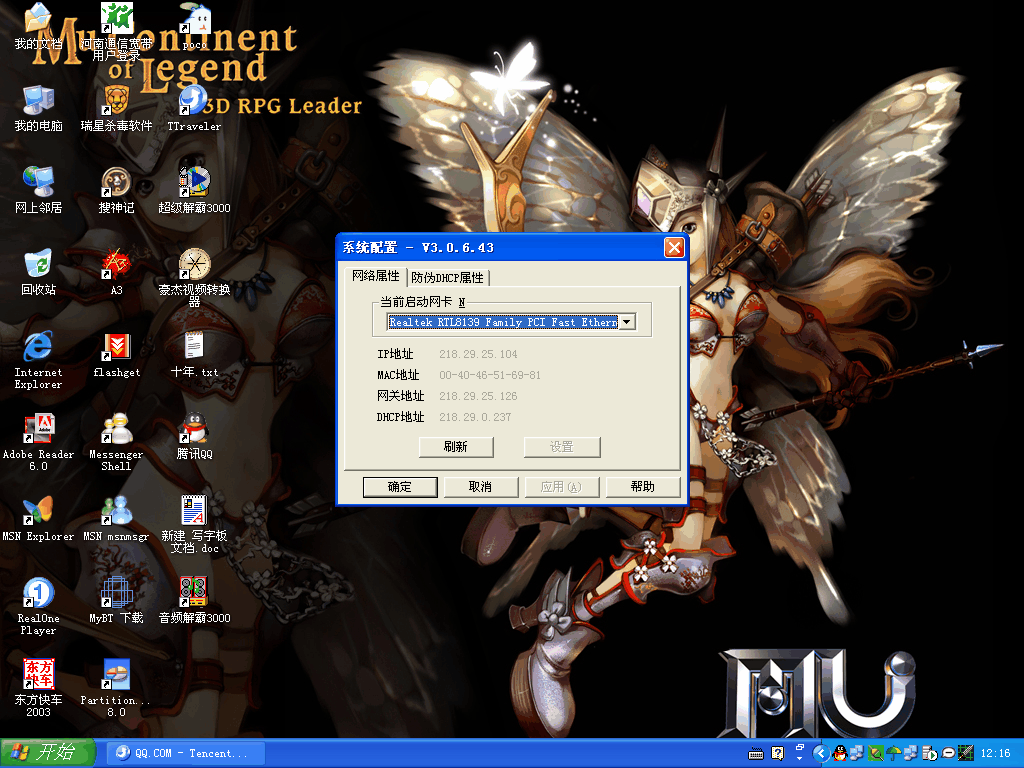Click the 12:16 taskbar clock
The height and width of the screenshot is (768, 1024).
click(995, 754)
